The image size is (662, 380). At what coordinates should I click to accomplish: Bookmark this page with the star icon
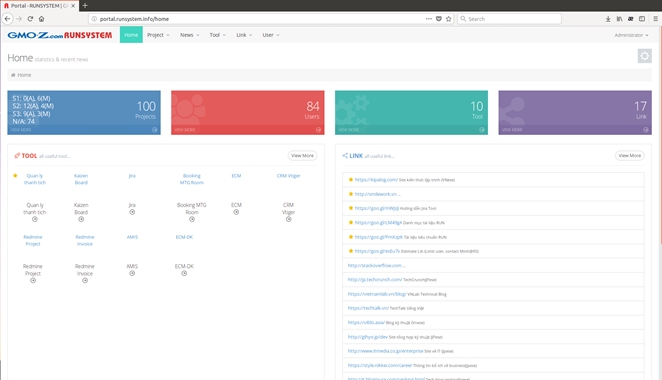(x=448, y=19)
